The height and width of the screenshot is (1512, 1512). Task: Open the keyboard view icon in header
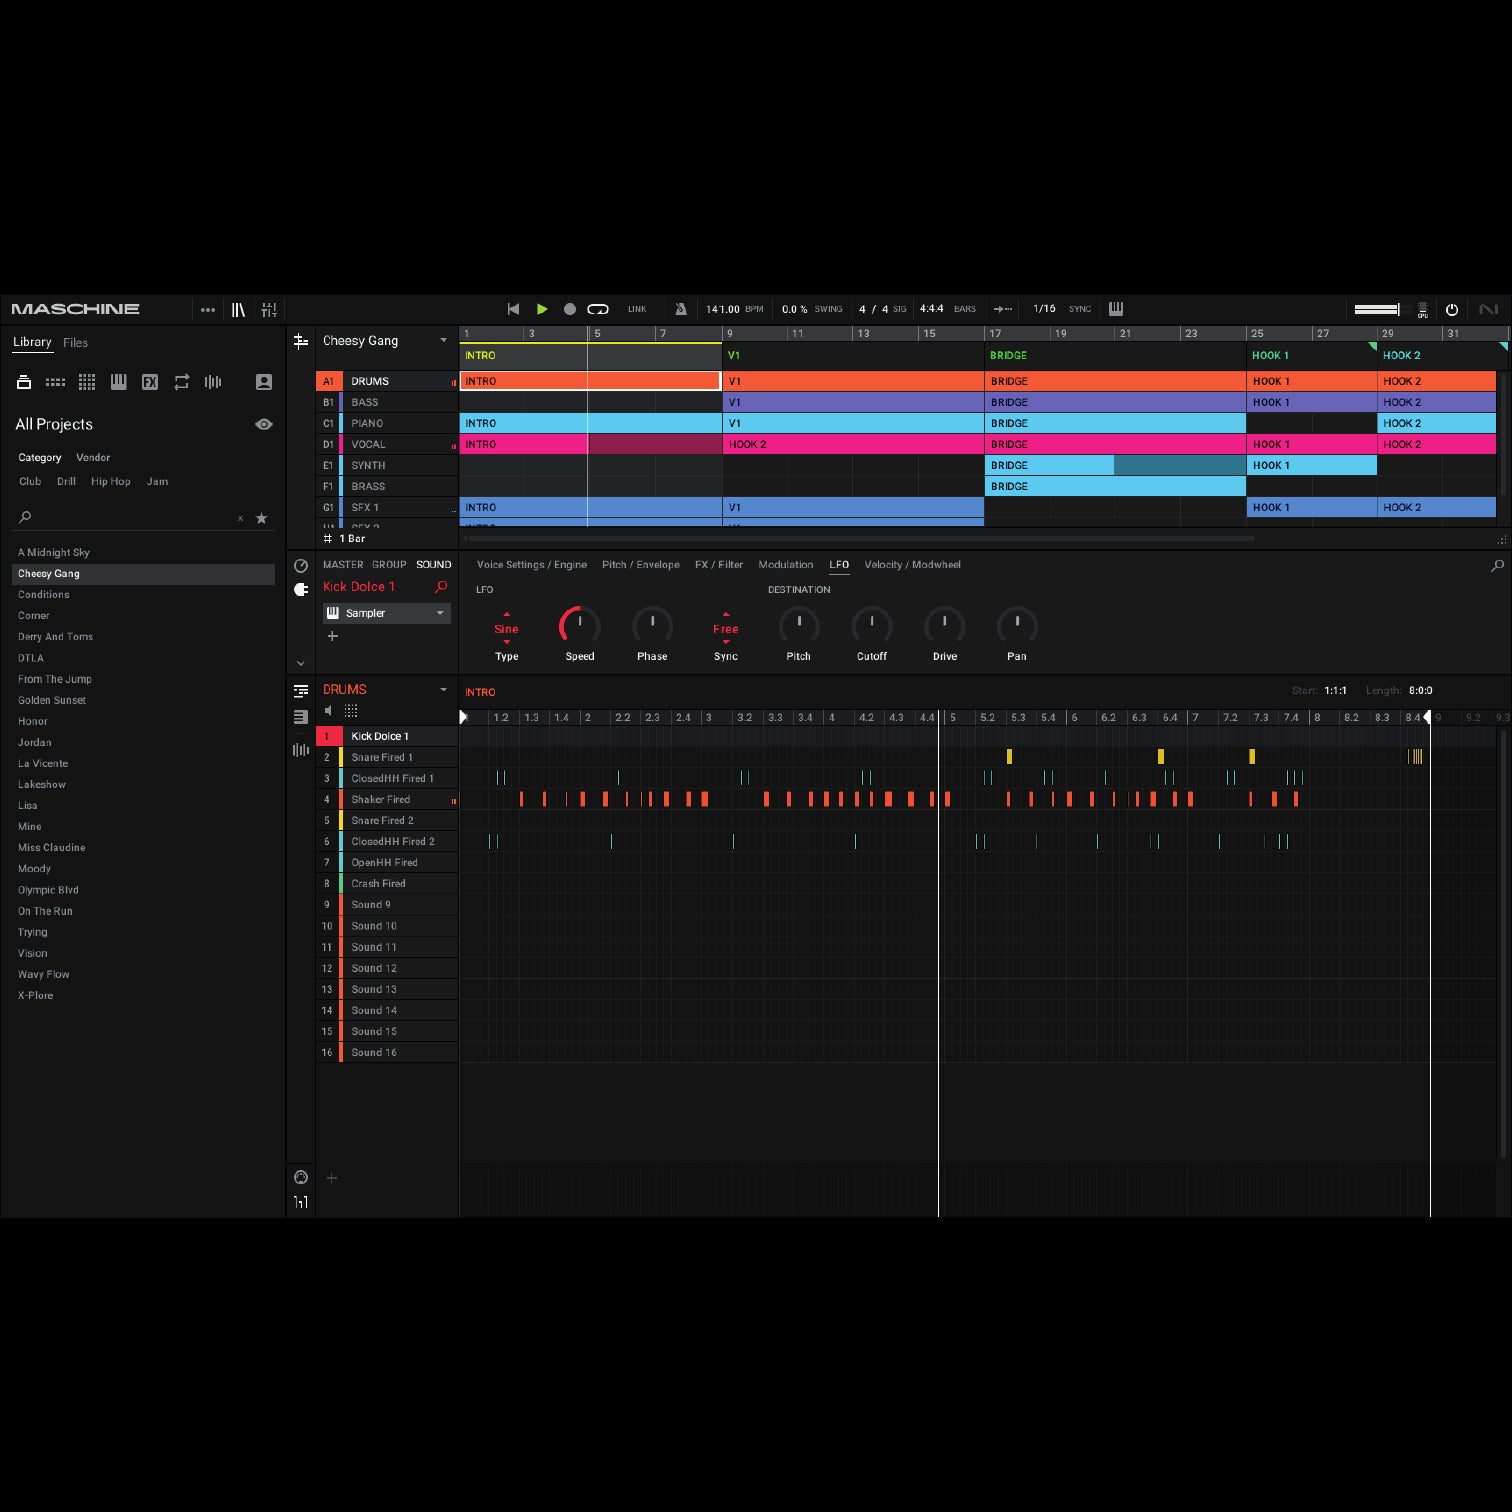1116,309
